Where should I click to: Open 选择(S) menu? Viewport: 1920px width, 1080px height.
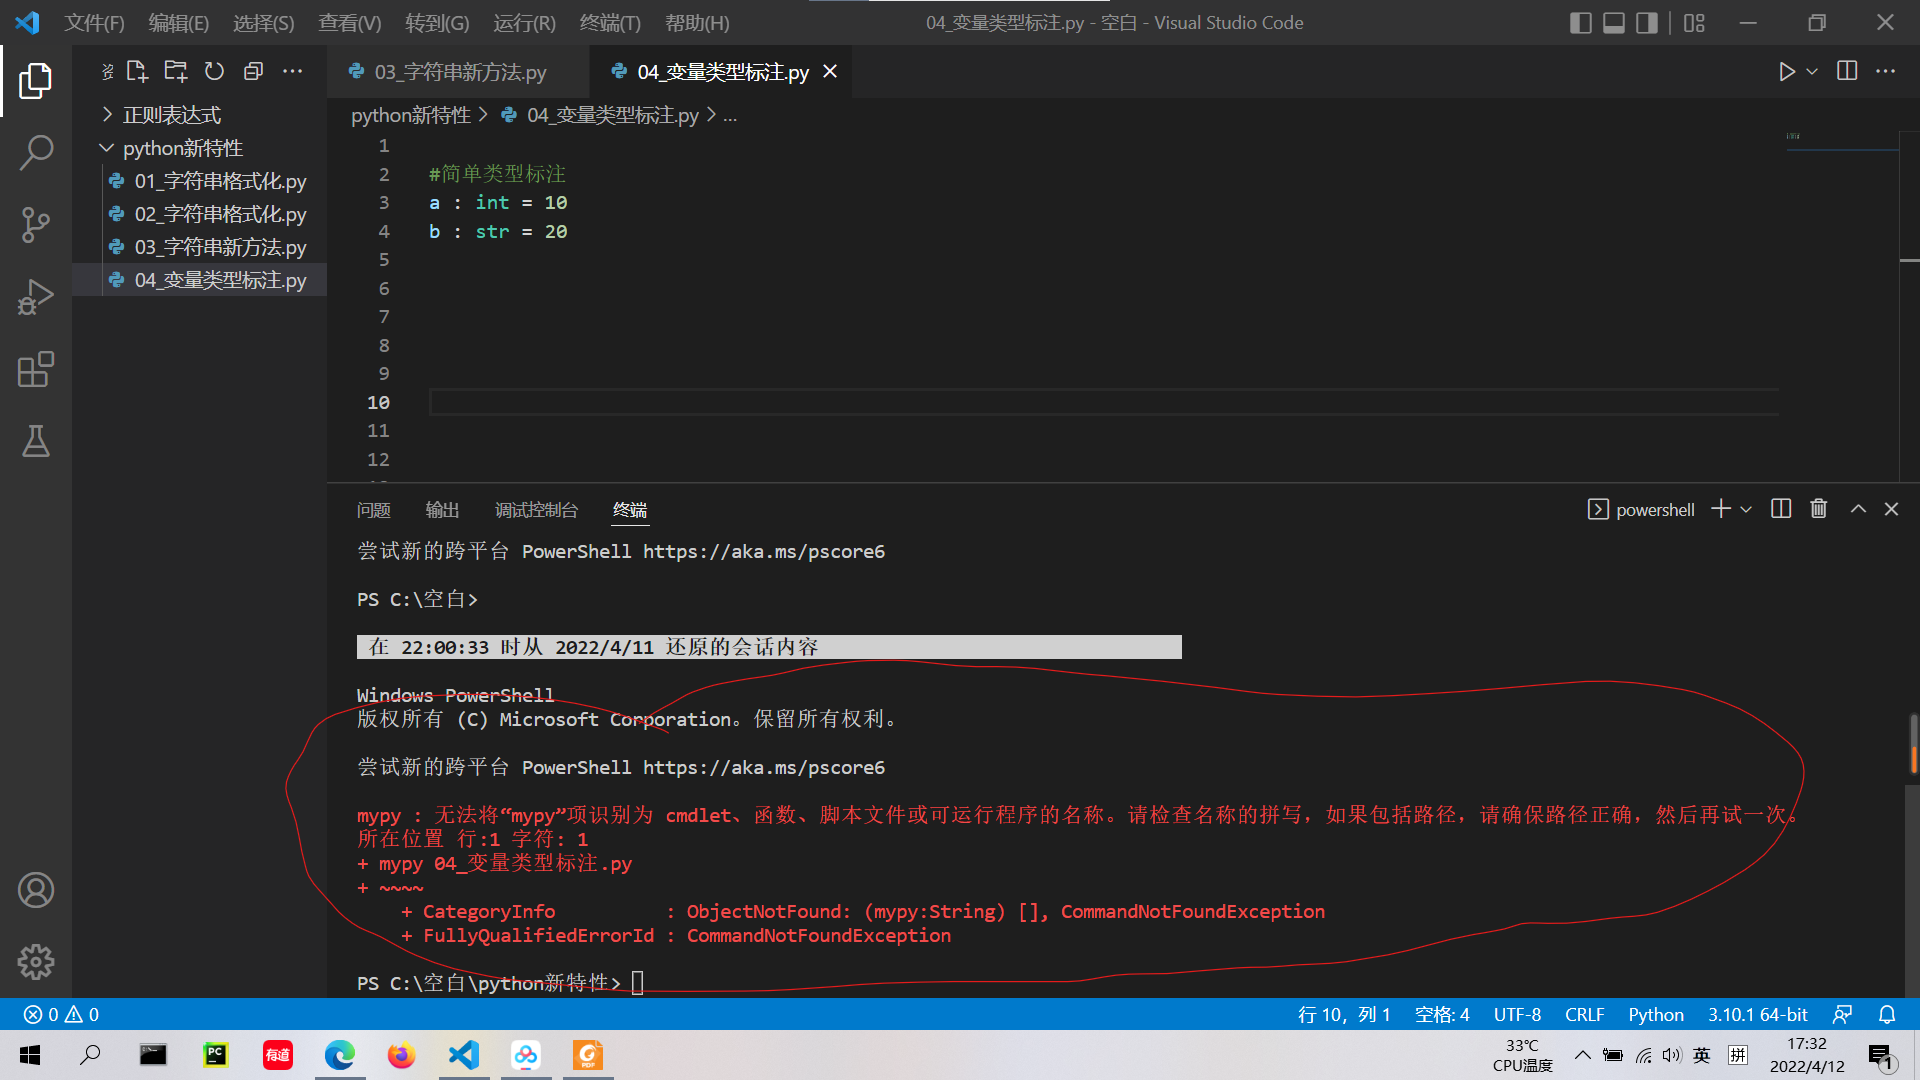[264, 22]
